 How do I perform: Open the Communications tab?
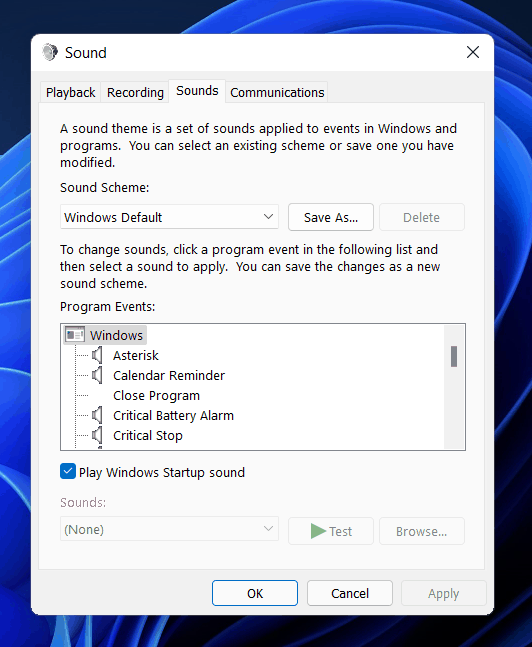[x=277, y=92]
